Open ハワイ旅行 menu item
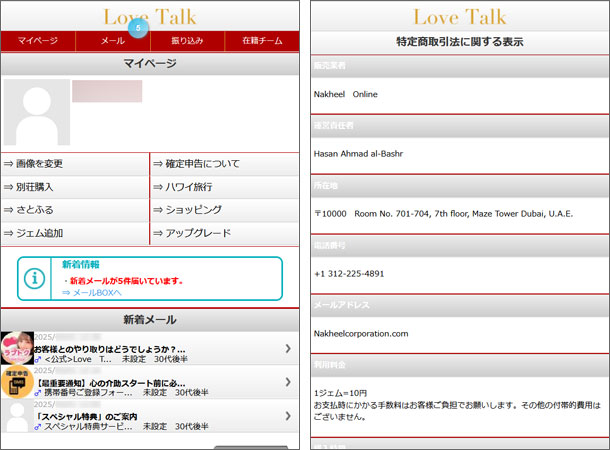610x450 pixels. 224,187
